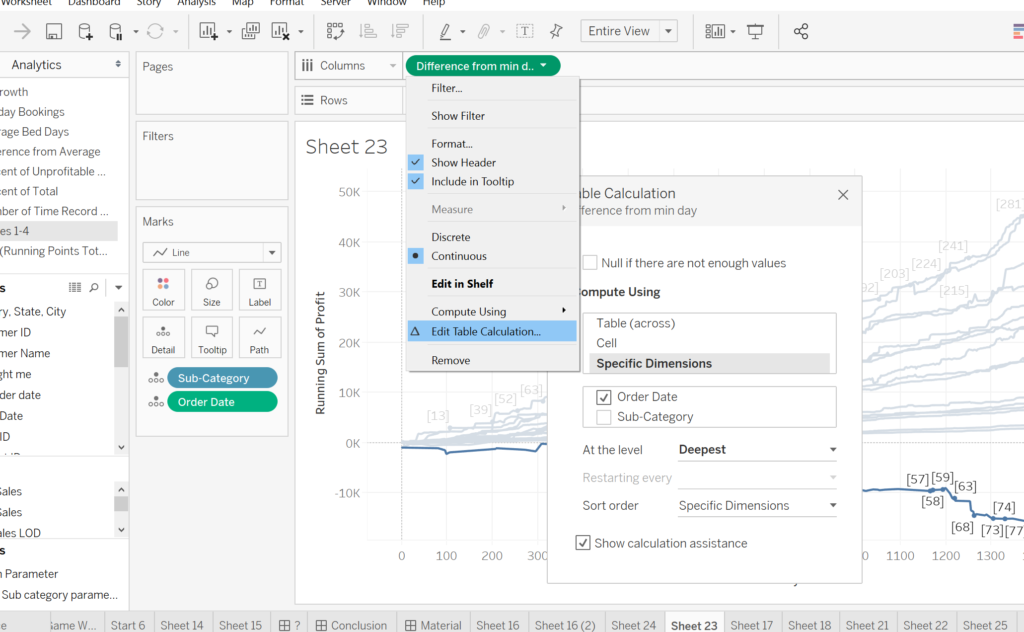
Task: Open the data pane options dropdown arrow
Action: [x=118, y=287]
